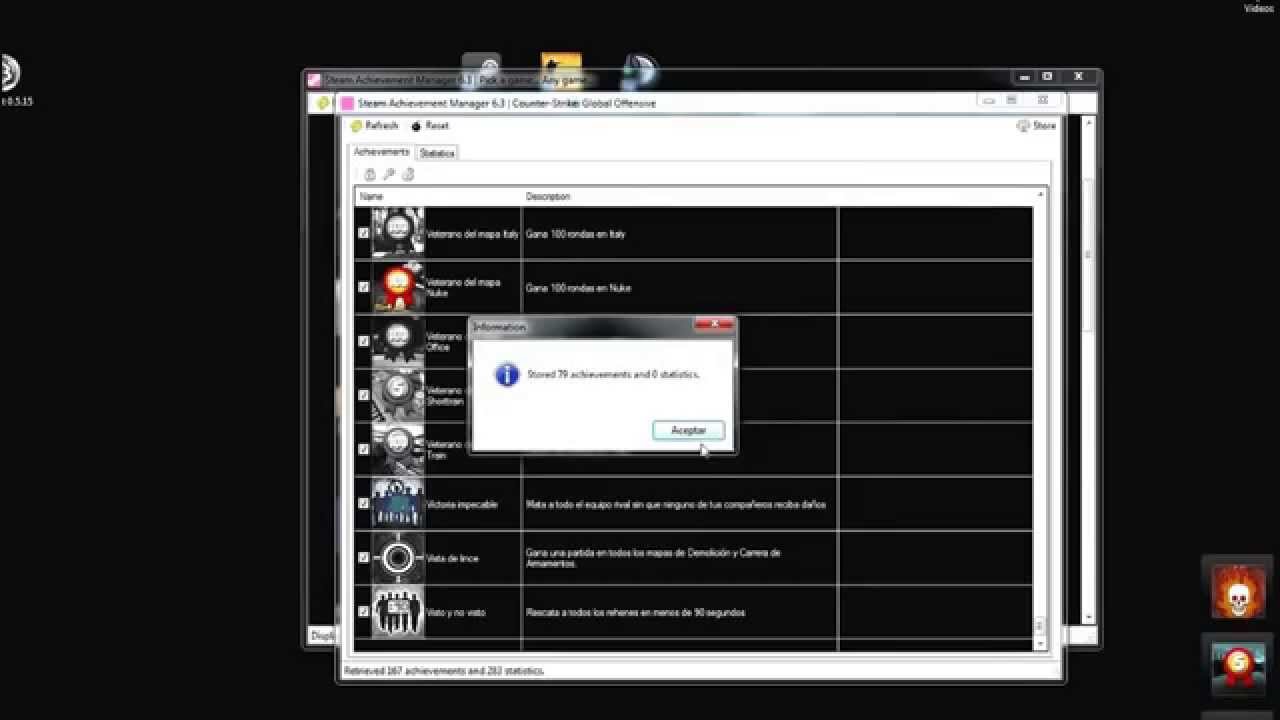Click 'Visto y no visto' name text
This screenshot has height=720, width=1280.
pos(455,612)
